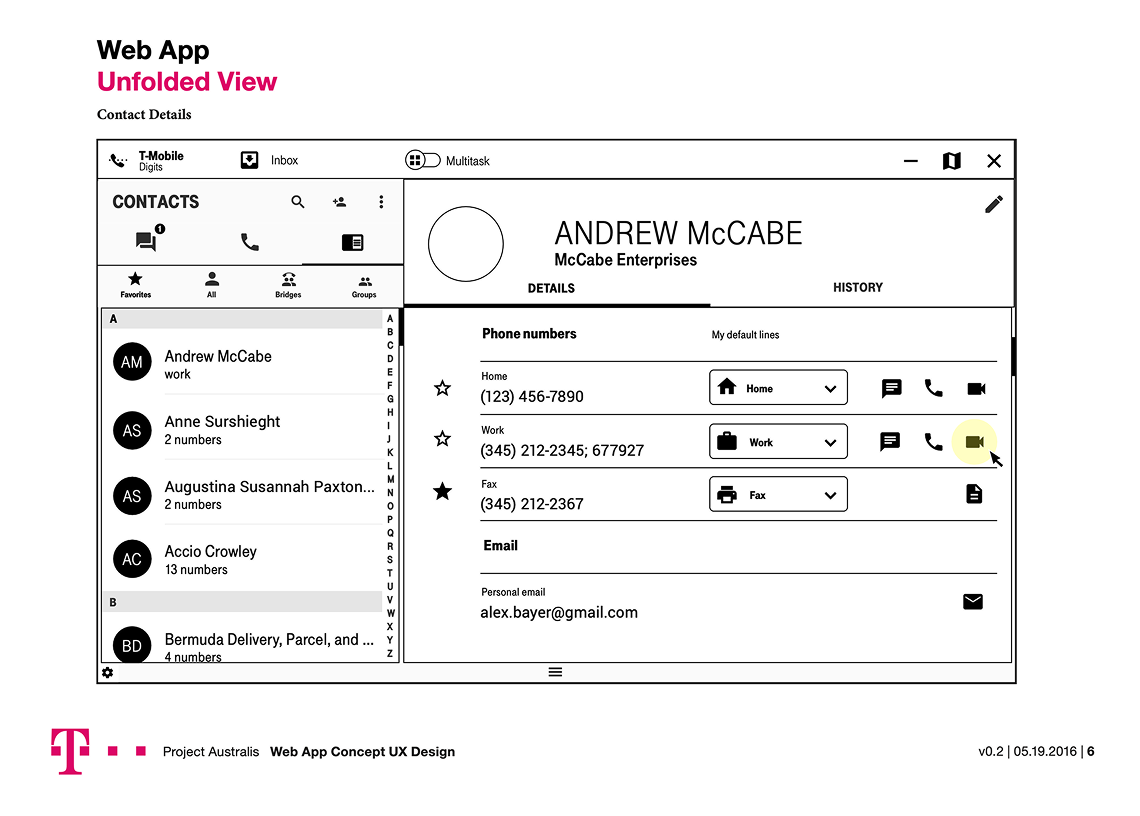Viewport: 1140px width, 816px height.
Task: Open contacts three-dot overflow menu
Action: tap(381, 201)
